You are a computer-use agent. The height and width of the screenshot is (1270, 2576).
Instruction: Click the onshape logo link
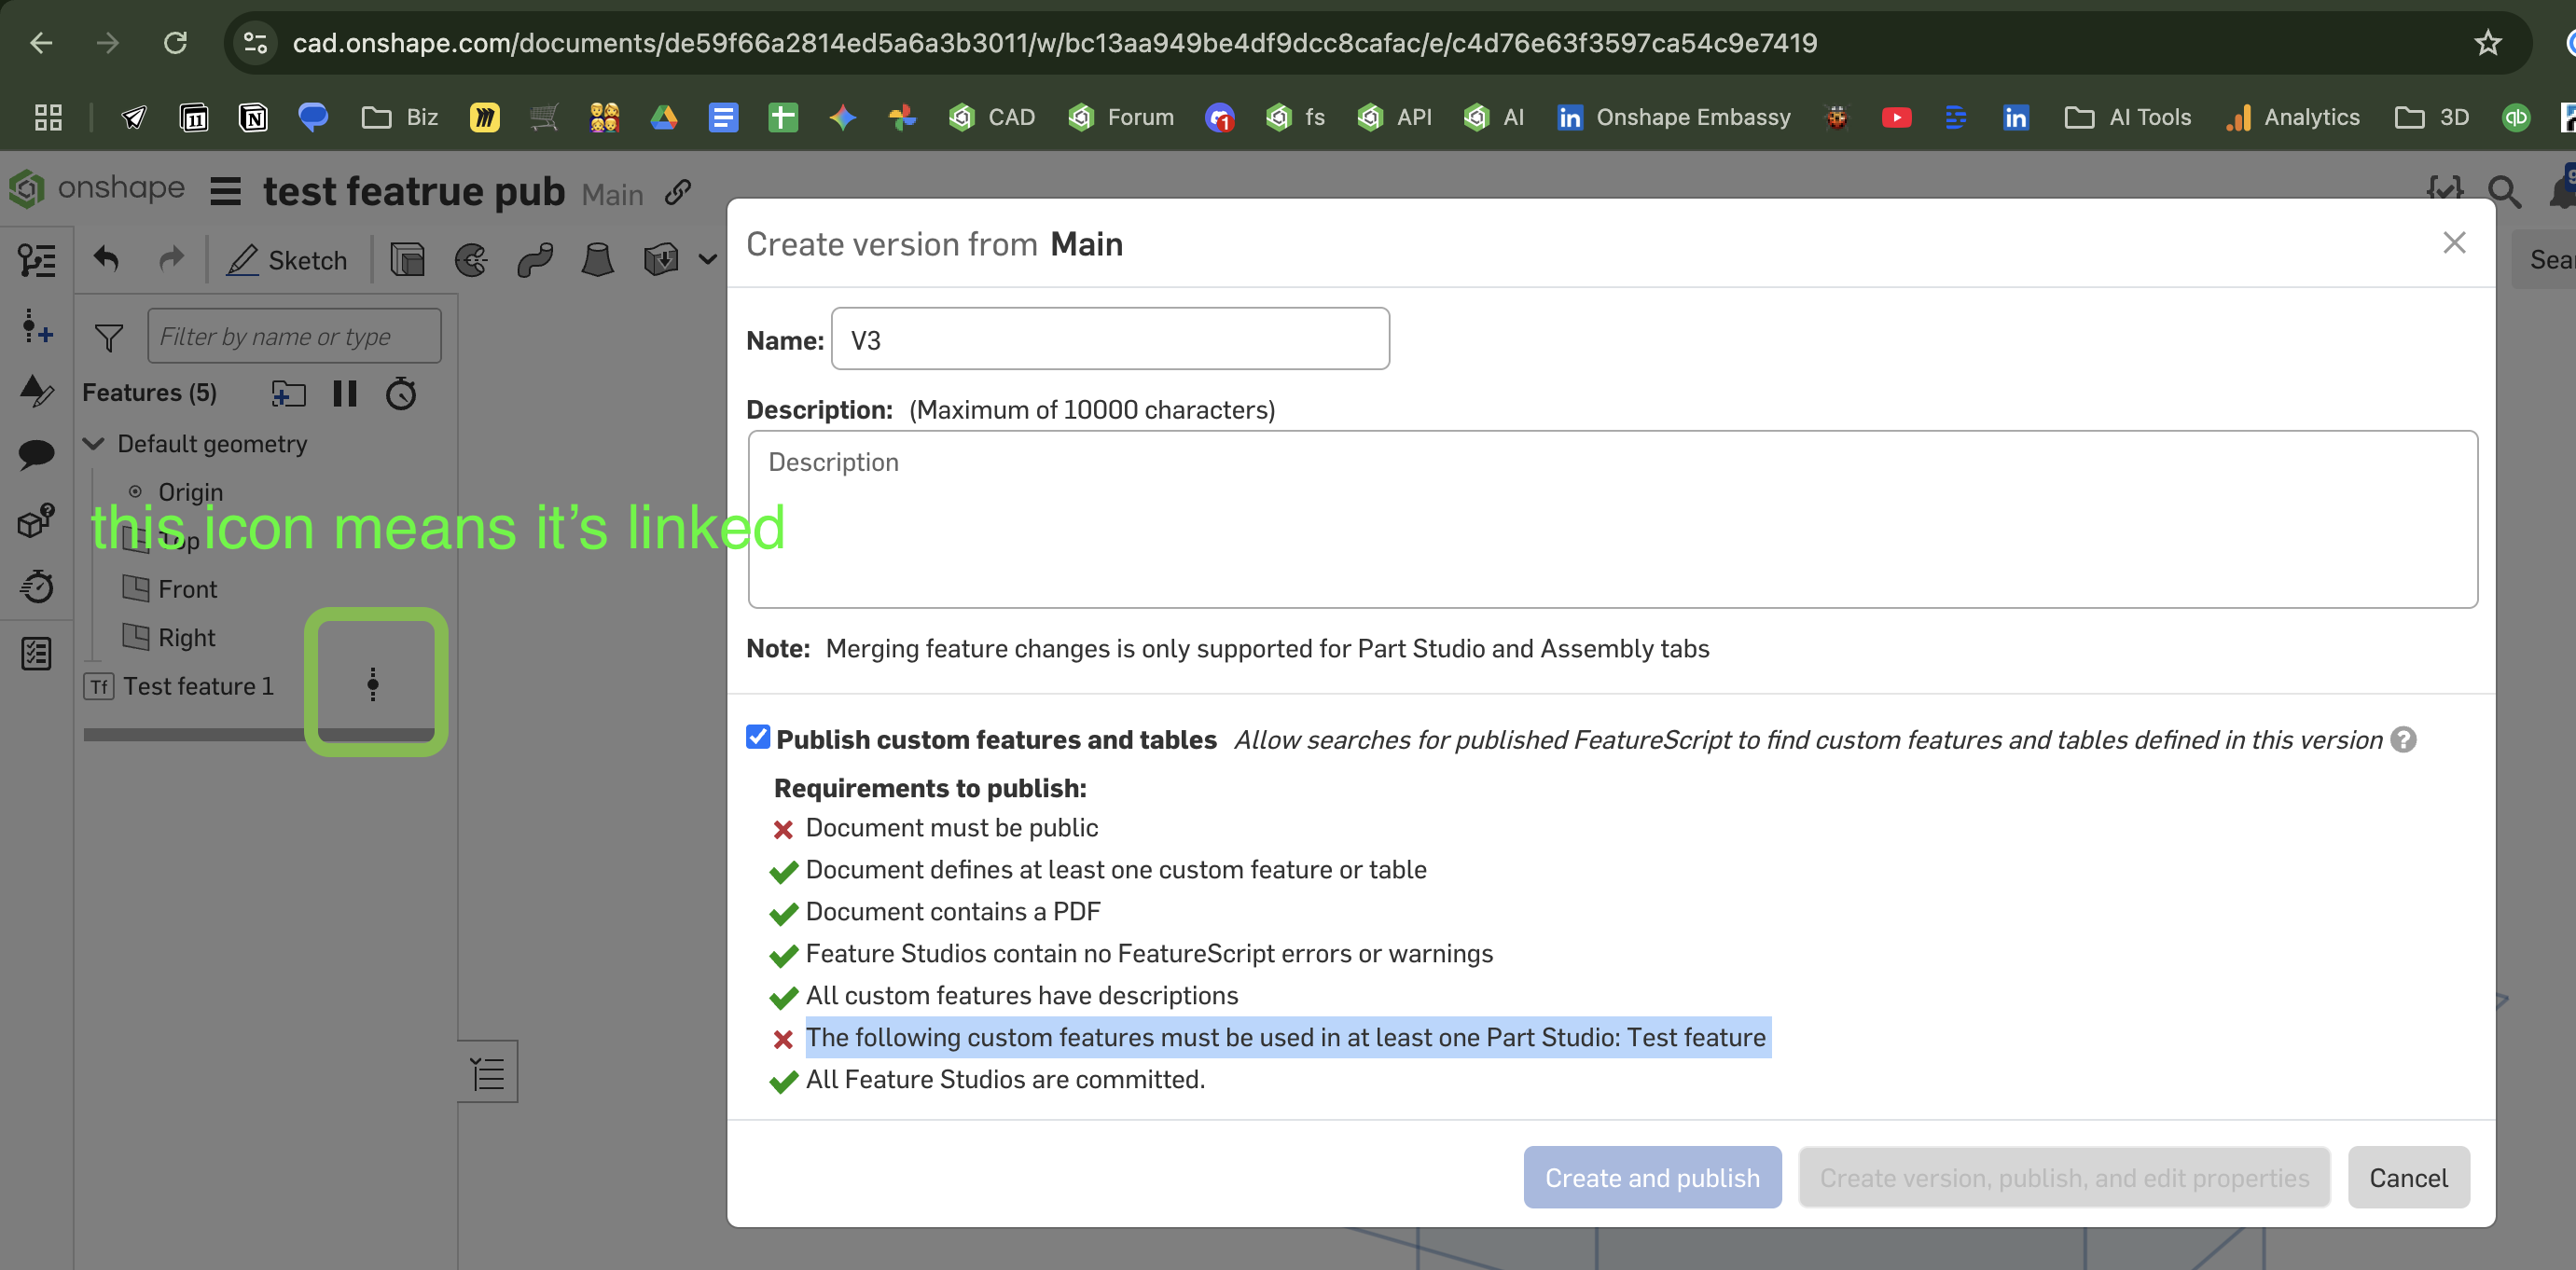(x=97, y=188)
